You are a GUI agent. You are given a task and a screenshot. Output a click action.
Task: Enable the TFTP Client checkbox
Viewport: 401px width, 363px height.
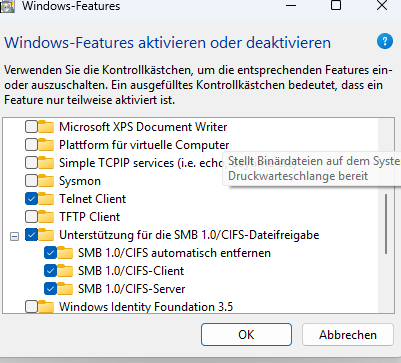(31, 217)
